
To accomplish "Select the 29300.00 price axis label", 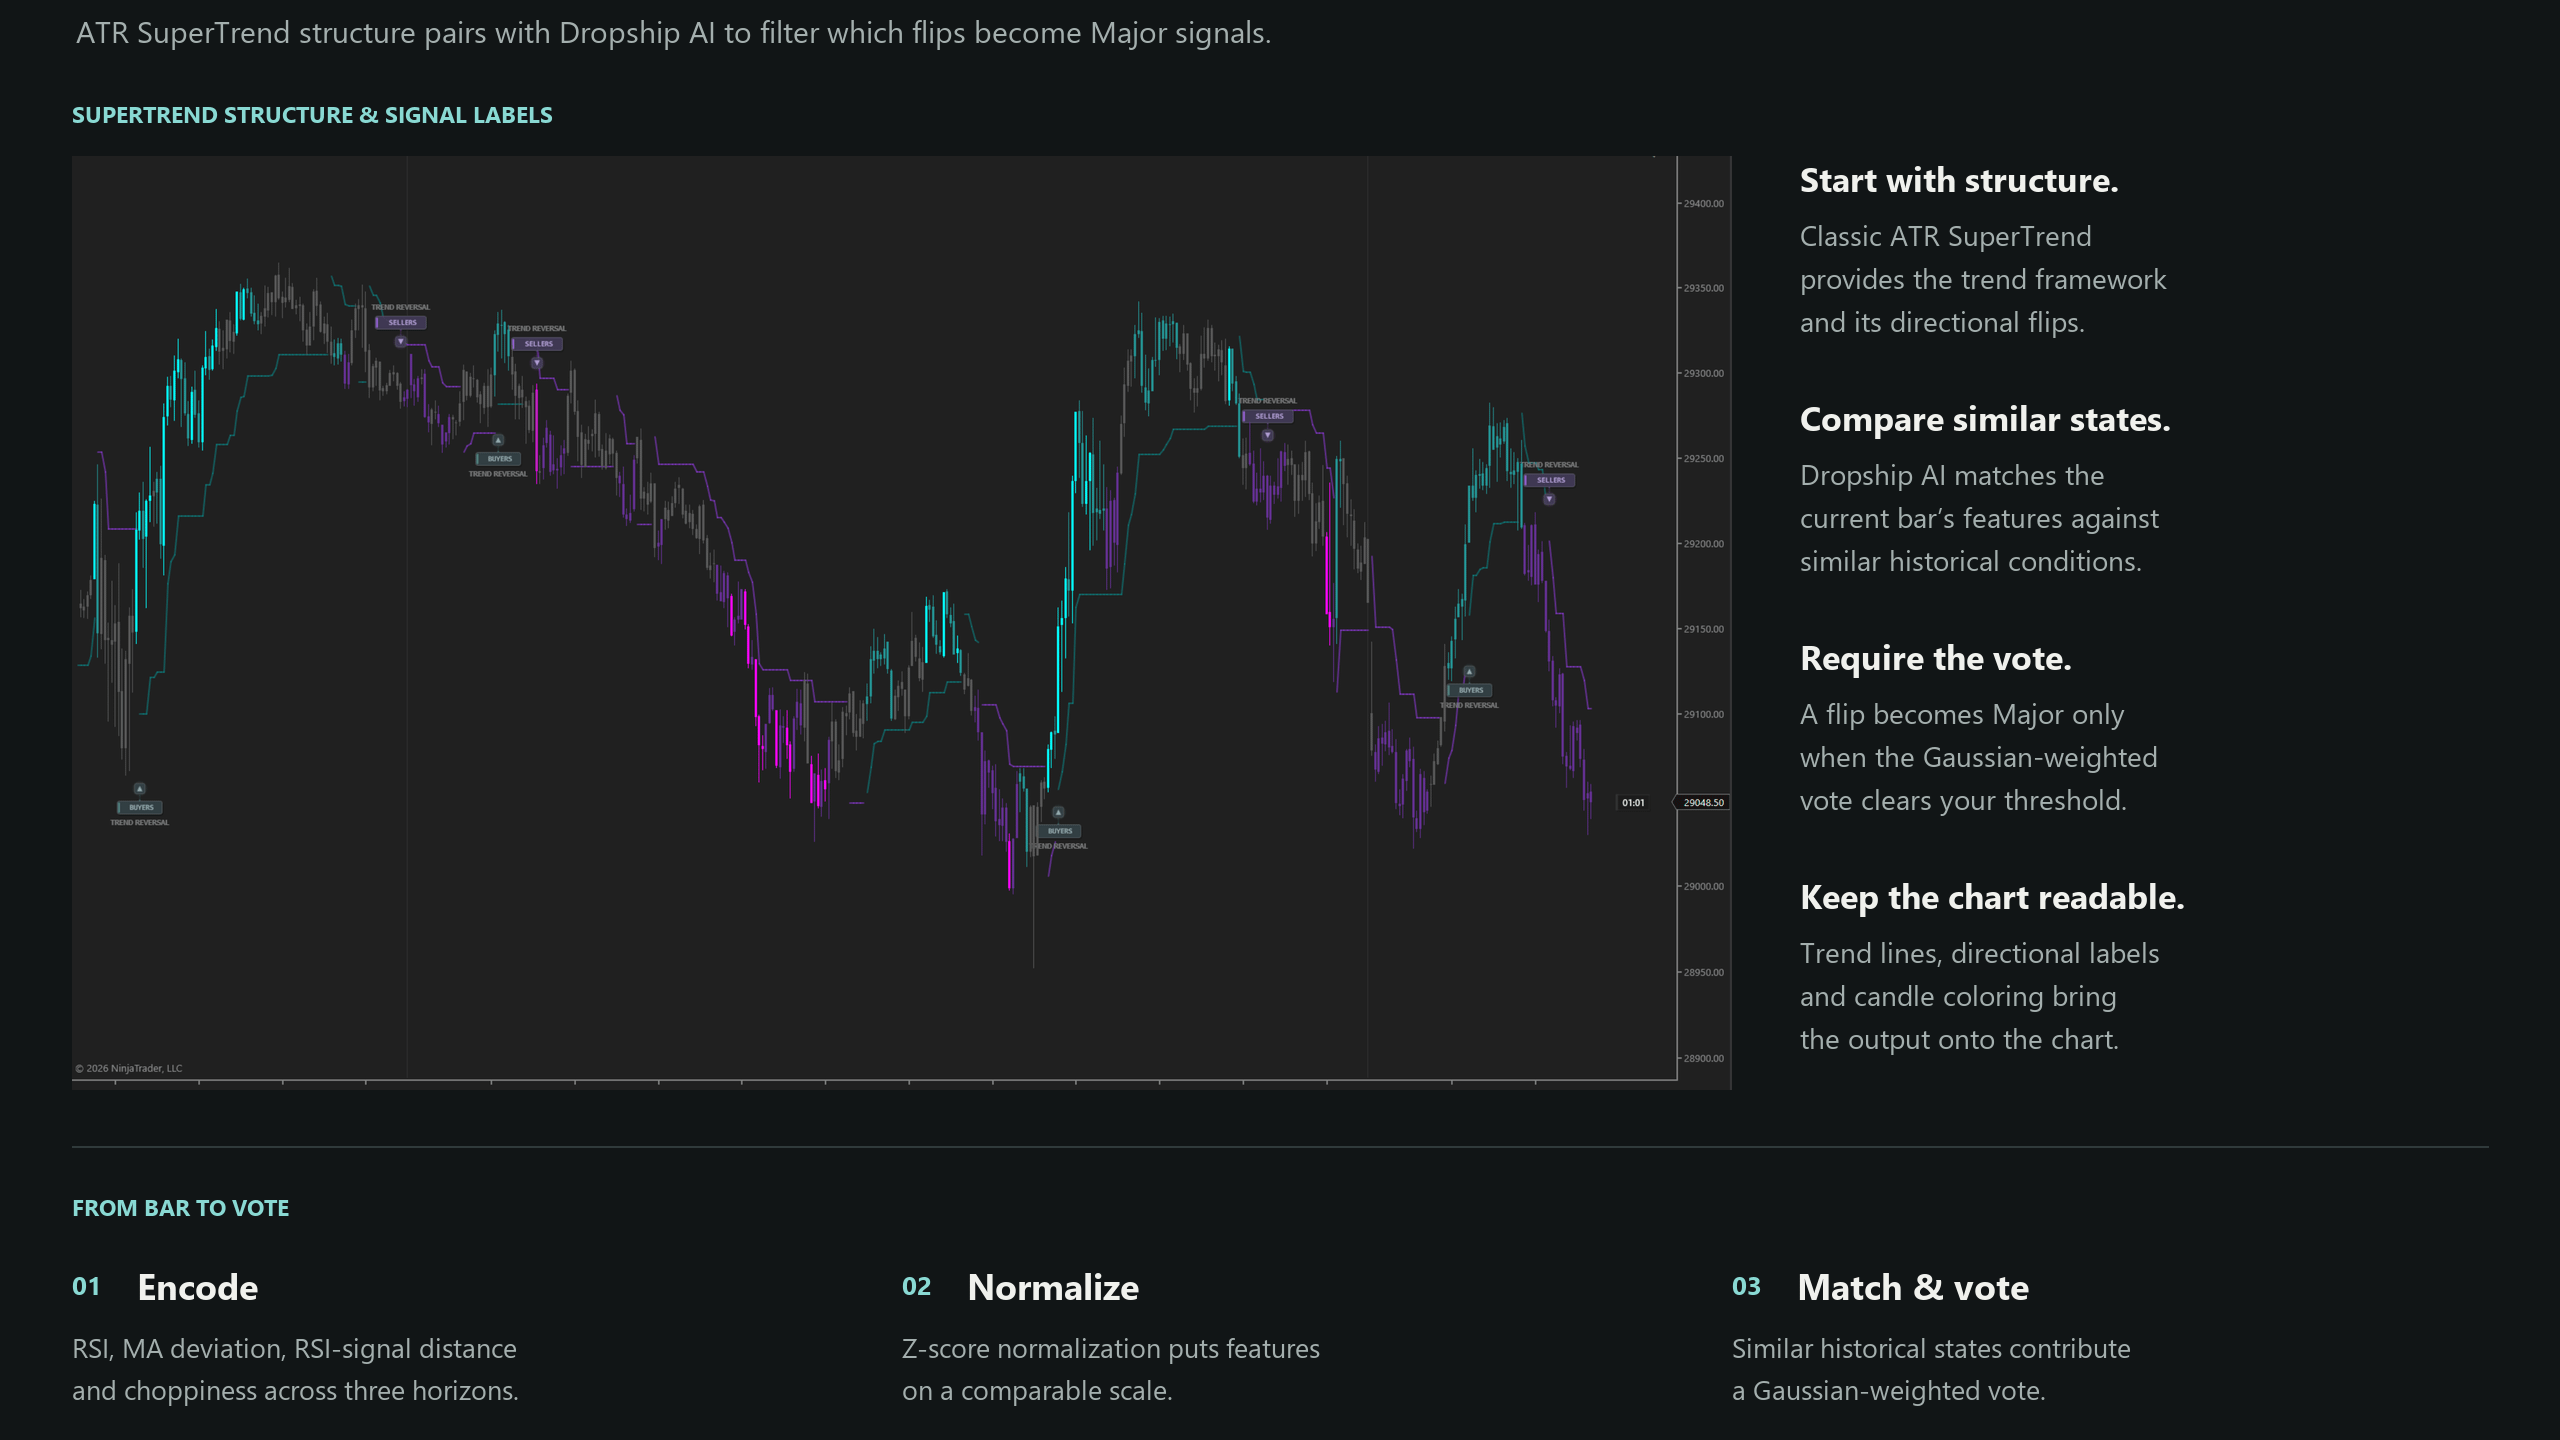I will tap(1703, 373).
